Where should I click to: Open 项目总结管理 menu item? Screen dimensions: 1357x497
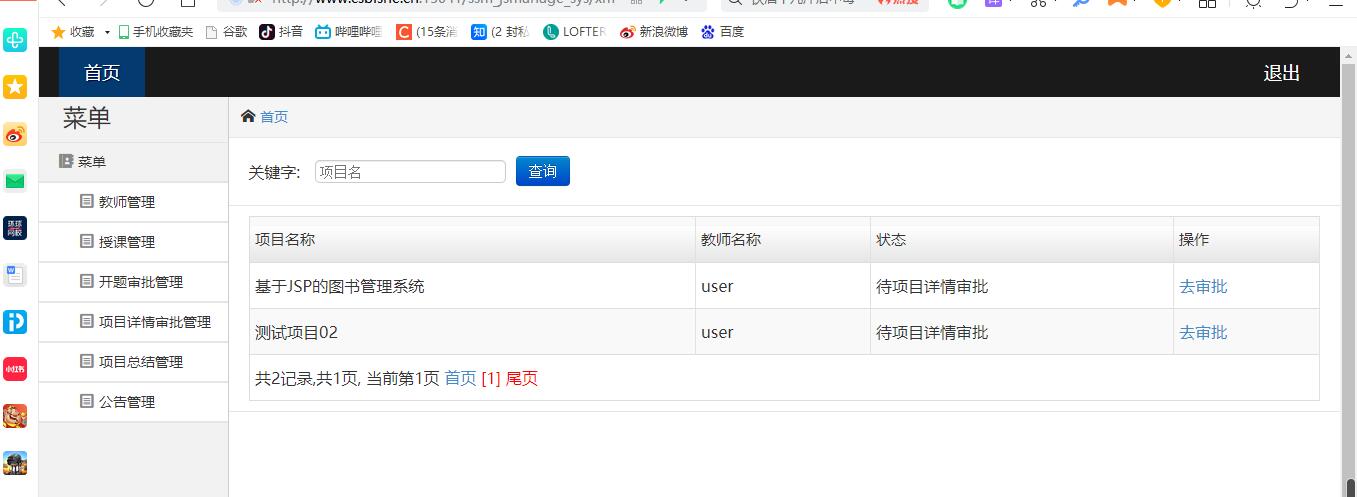133,362
